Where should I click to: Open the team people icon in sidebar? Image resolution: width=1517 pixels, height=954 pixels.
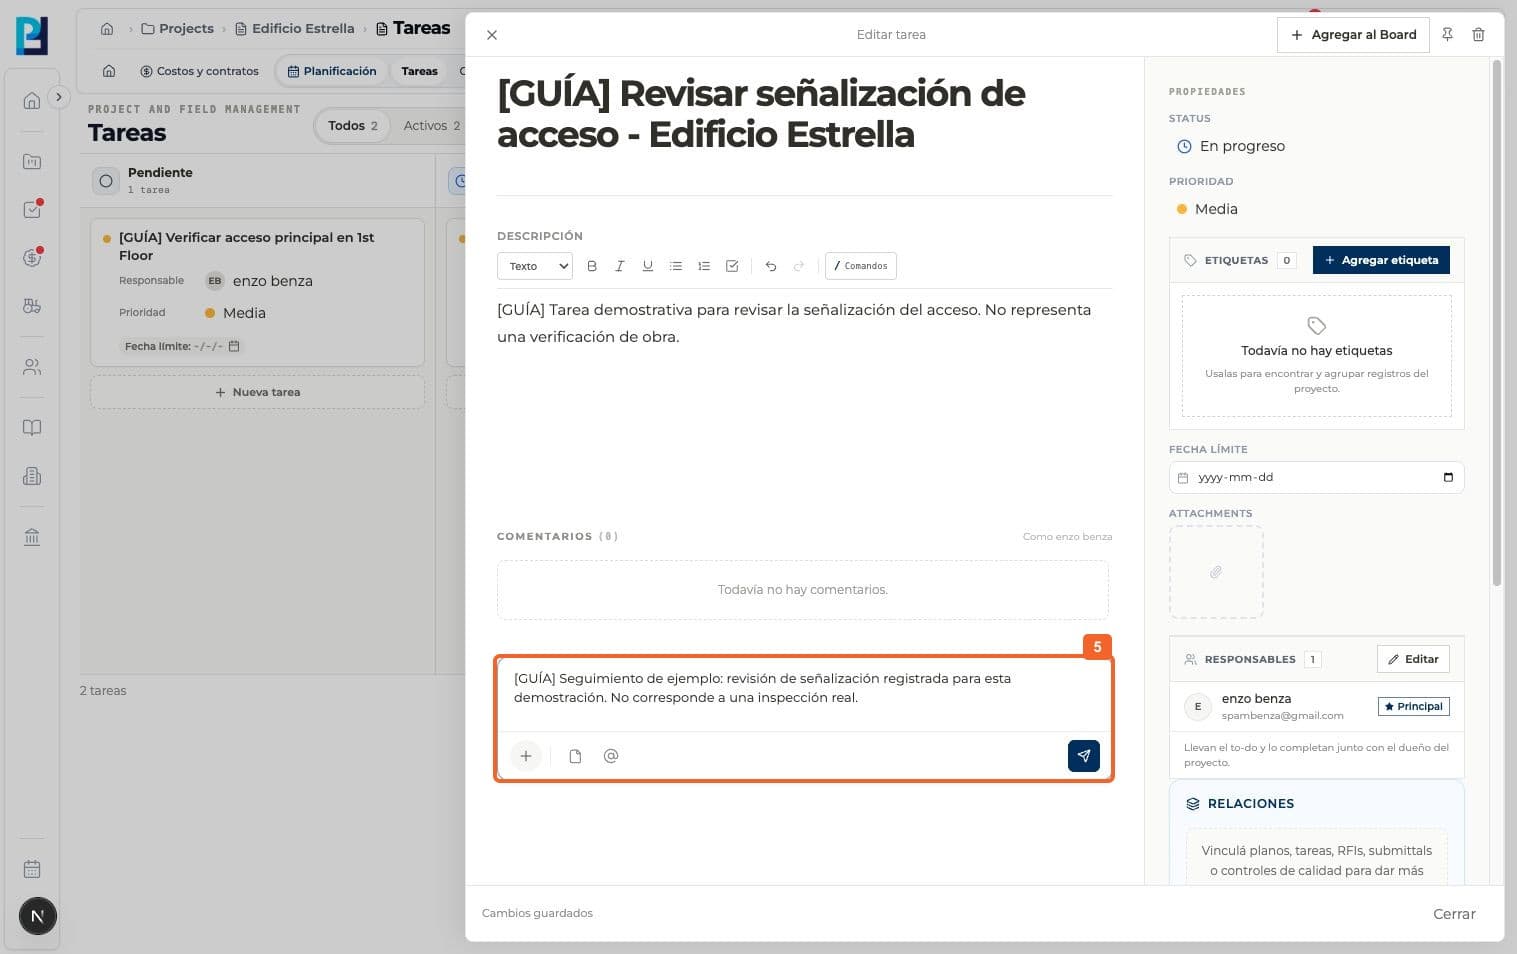pyautogui.click(x=32, y=367)
